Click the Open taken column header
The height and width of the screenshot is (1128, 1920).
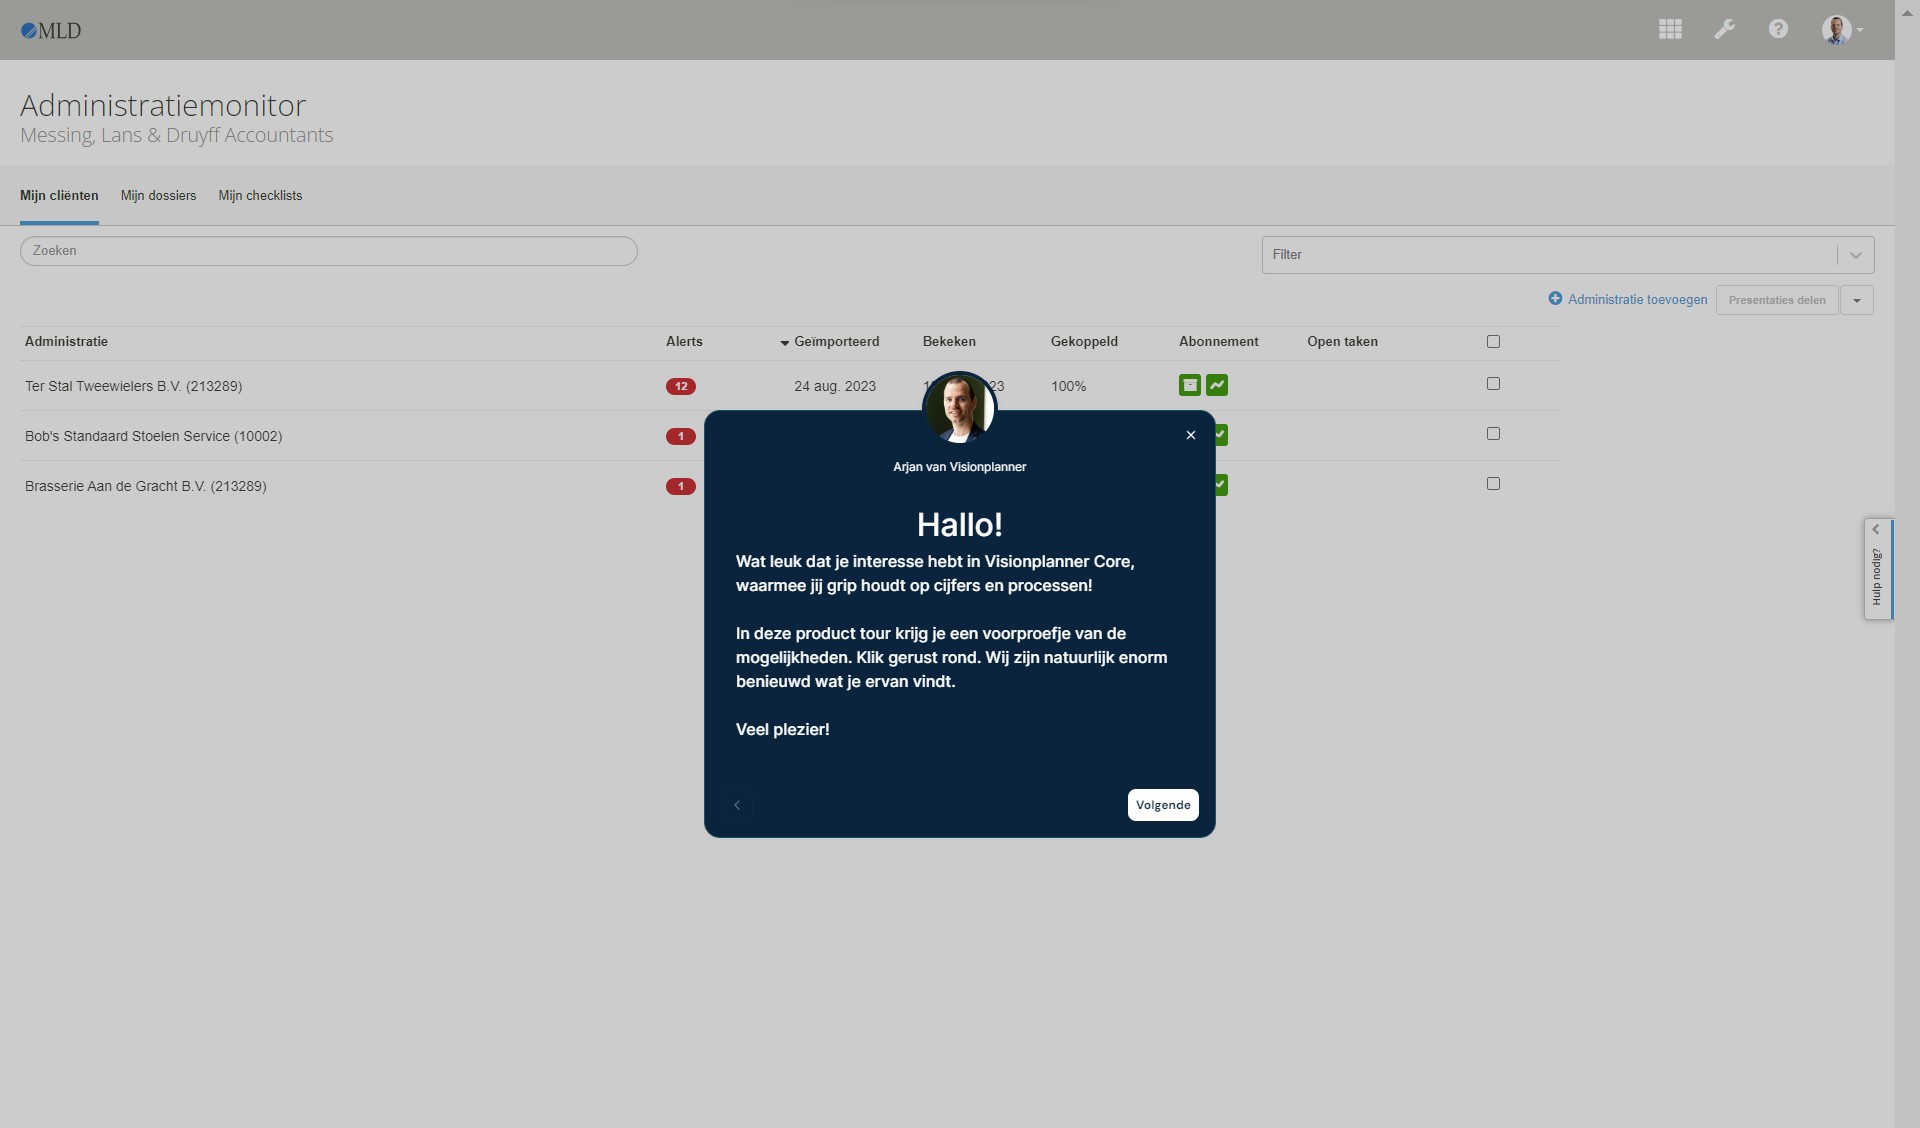(x=1342, y=342)
